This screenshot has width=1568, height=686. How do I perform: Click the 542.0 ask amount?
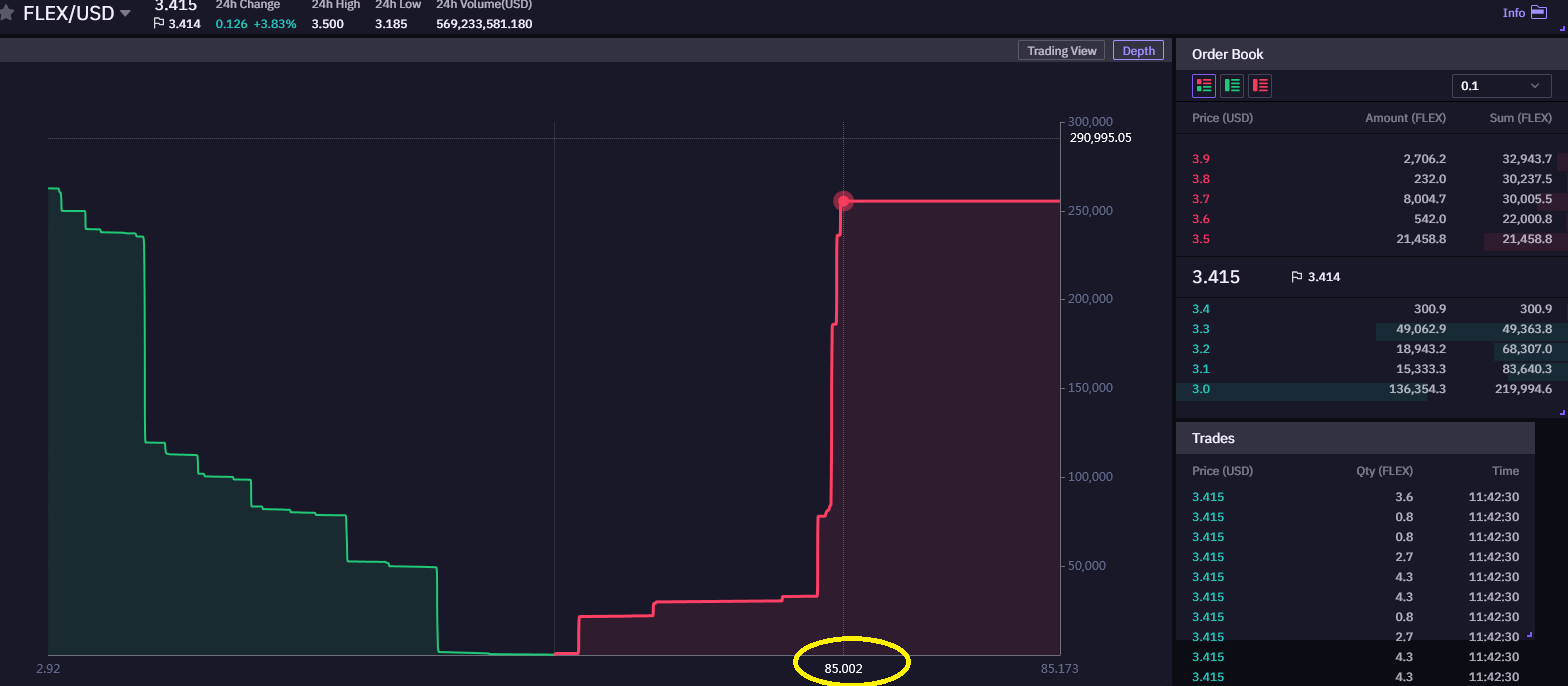1431,219
